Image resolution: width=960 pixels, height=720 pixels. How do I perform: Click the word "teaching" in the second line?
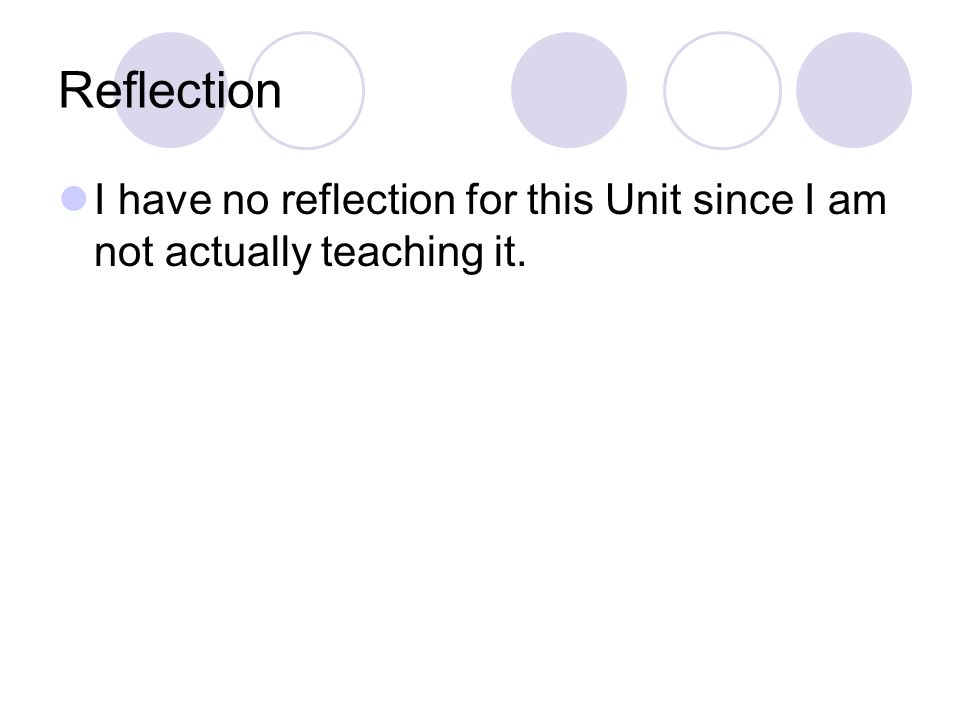pos(402,252)
